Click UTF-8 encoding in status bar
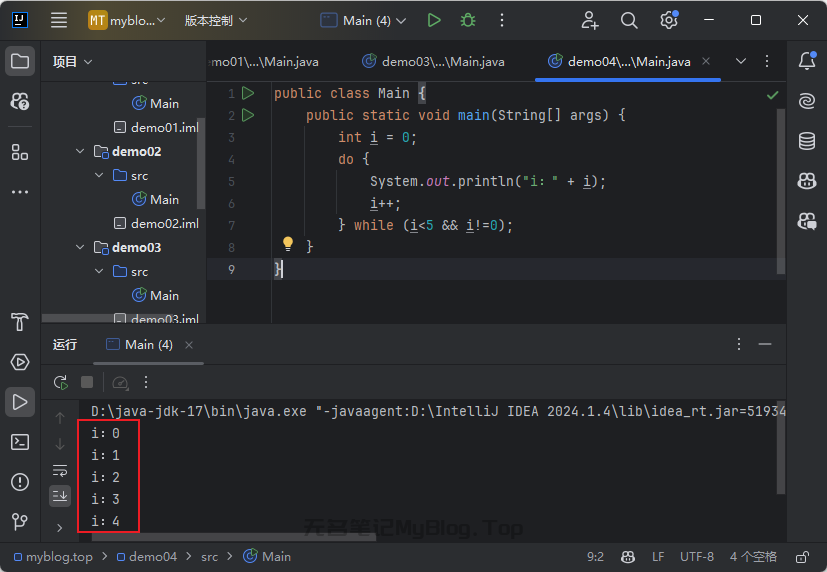The image size is (827, 572). click(697, 557)
